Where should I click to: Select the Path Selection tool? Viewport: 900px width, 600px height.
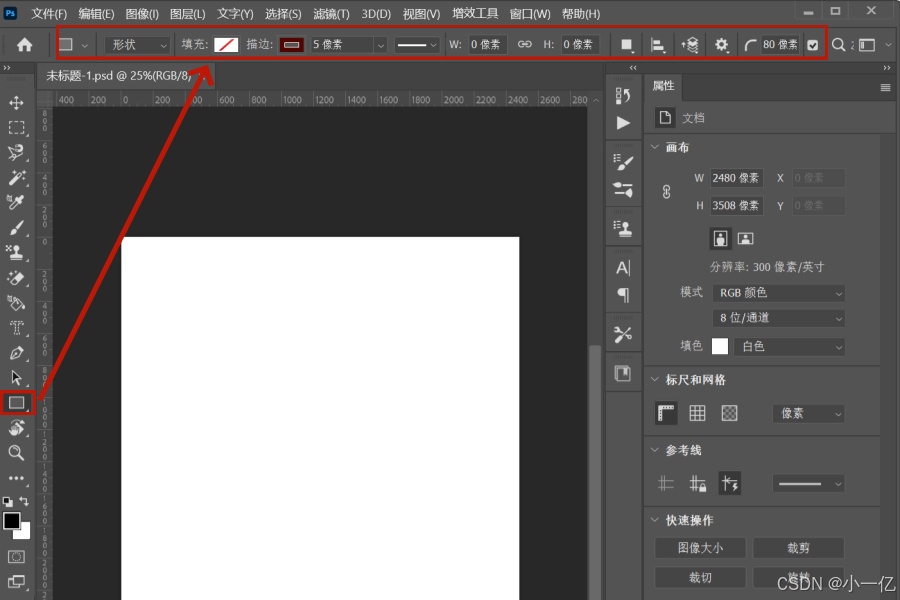pos(16,377)
